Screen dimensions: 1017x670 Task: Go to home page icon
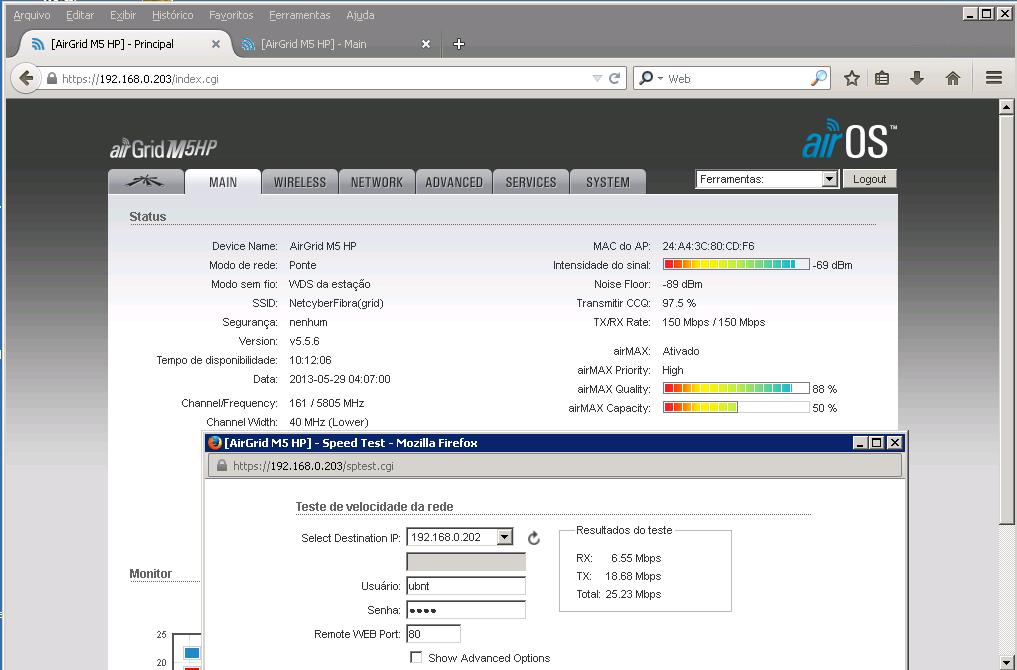pos(953,78)
